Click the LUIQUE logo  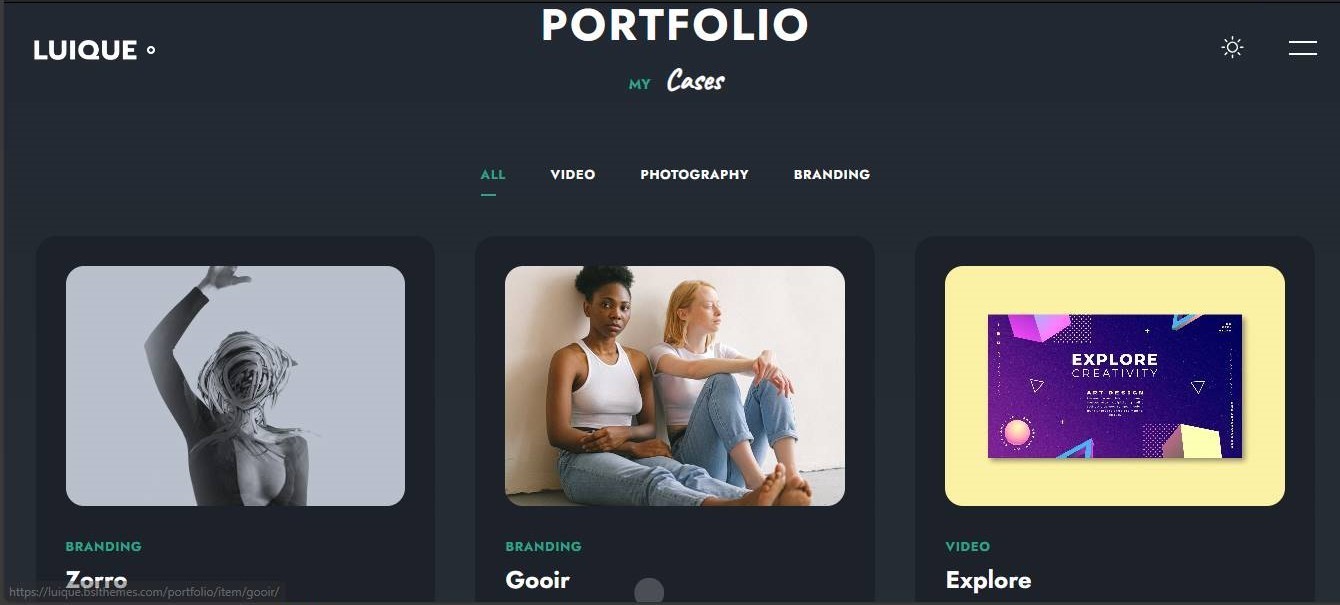(x=85, y=50)
